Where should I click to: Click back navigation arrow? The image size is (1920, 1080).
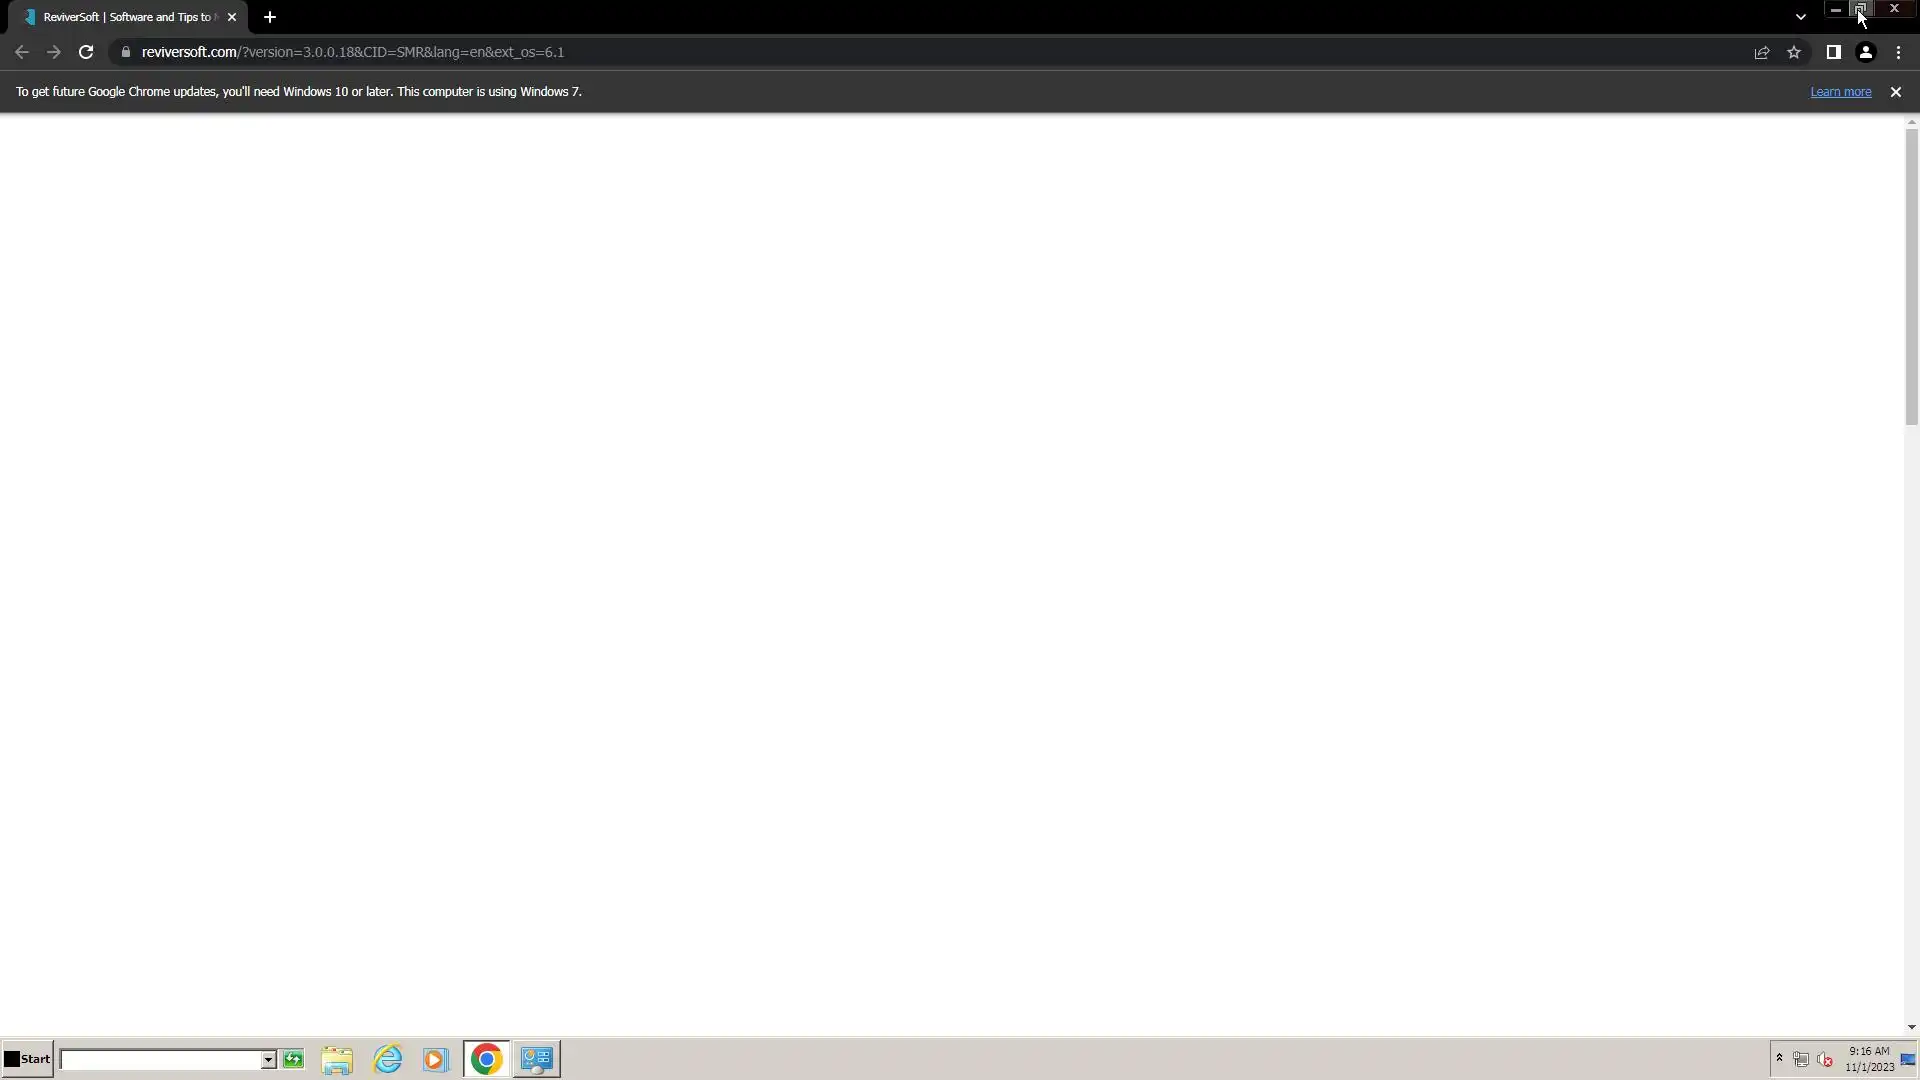(22, 52)
